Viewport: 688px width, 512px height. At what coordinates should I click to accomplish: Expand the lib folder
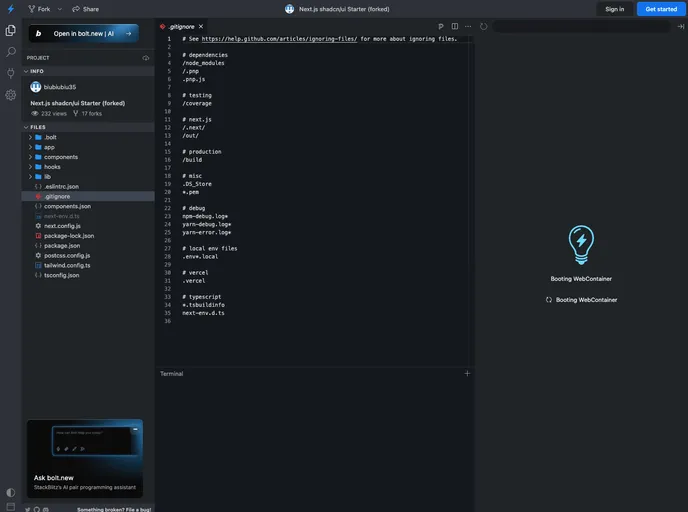(88, 177)
